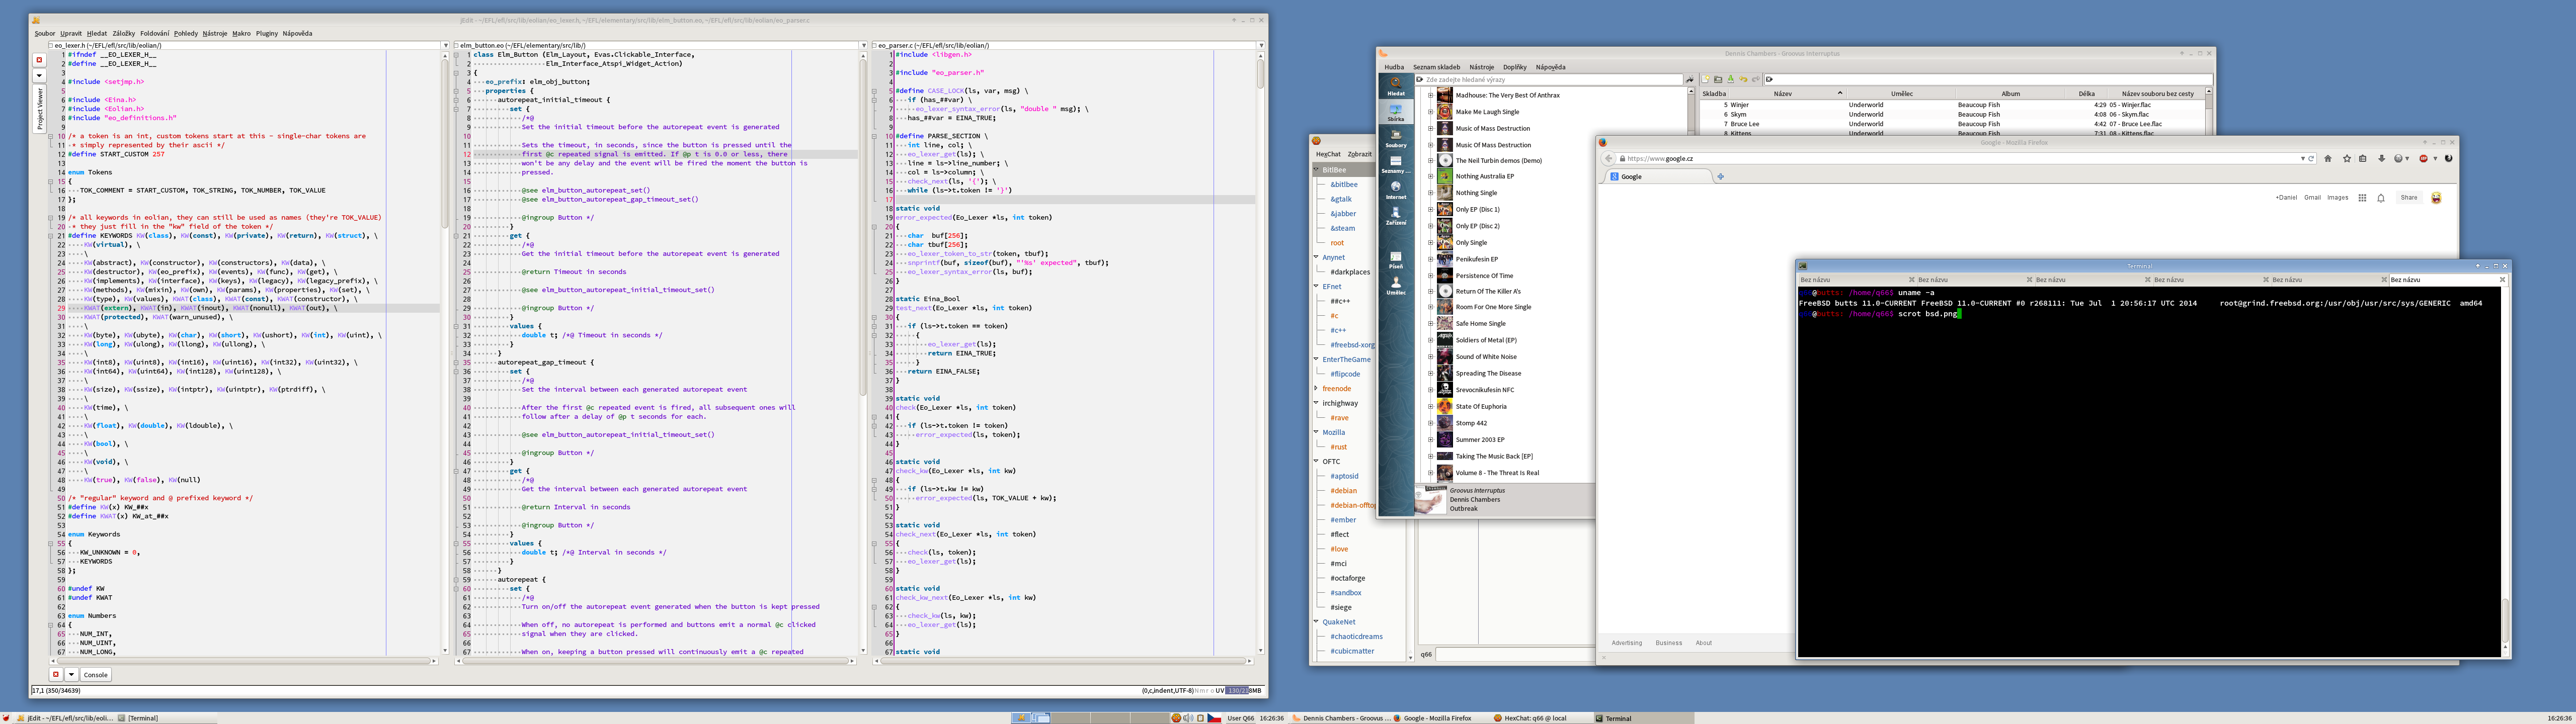Screen dimensions: 2576x724
Task: Click Firefox back arrow button
Action: (x=1609, y=158)
